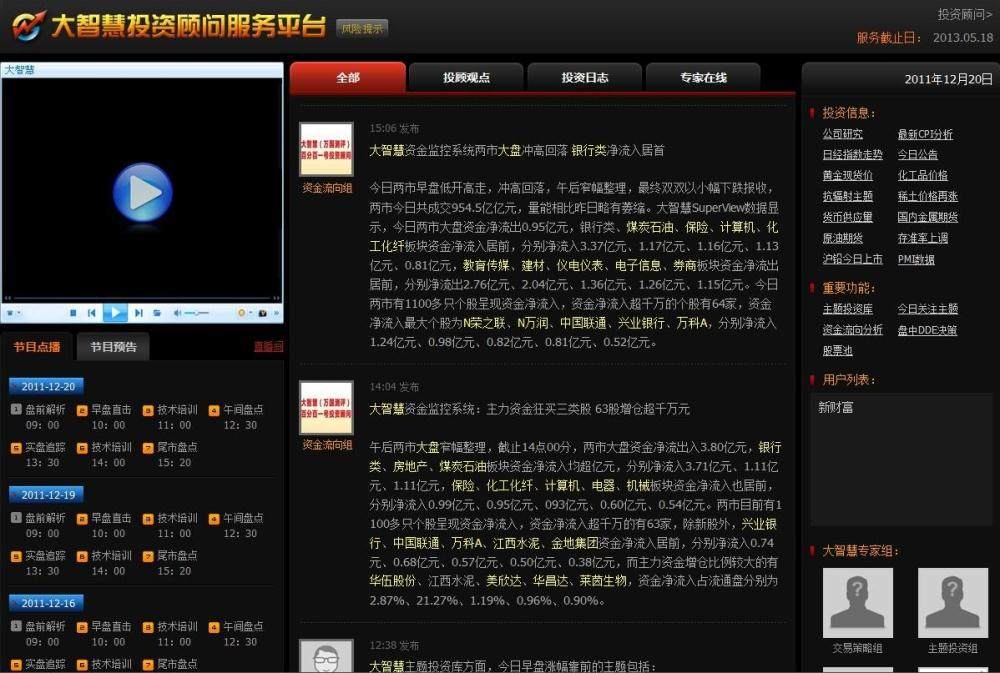Switch to the 节目预告 tab

click(114, 347)
